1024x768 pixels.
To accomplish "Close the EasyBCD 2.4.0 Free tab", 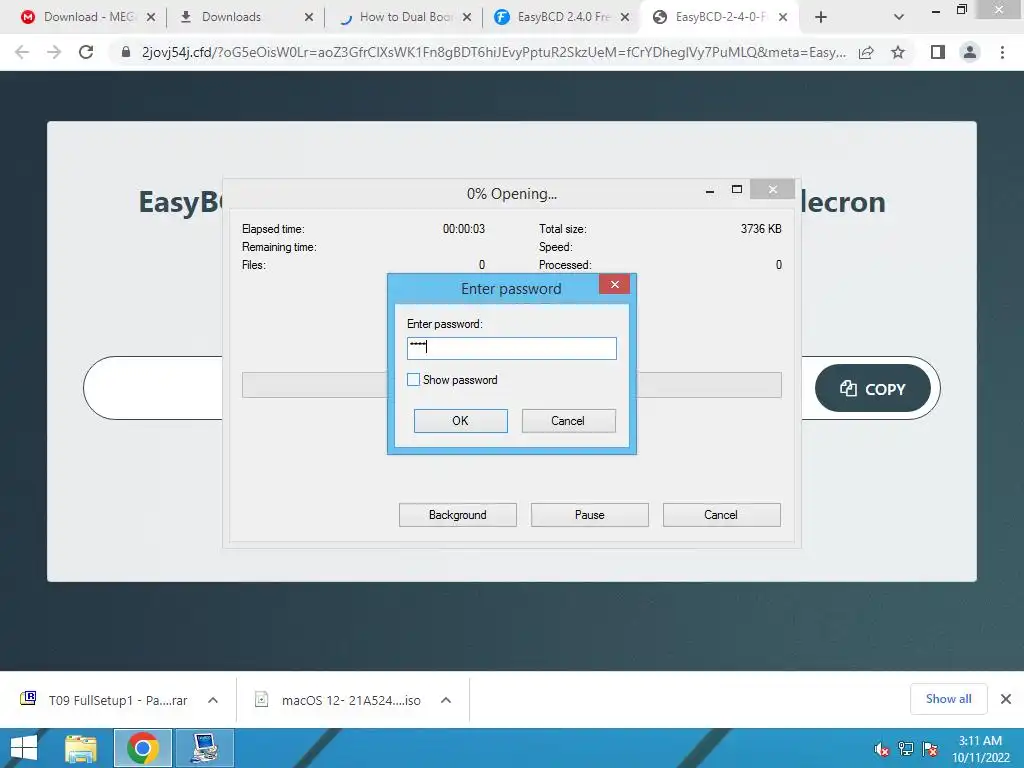I will [625, 17].
